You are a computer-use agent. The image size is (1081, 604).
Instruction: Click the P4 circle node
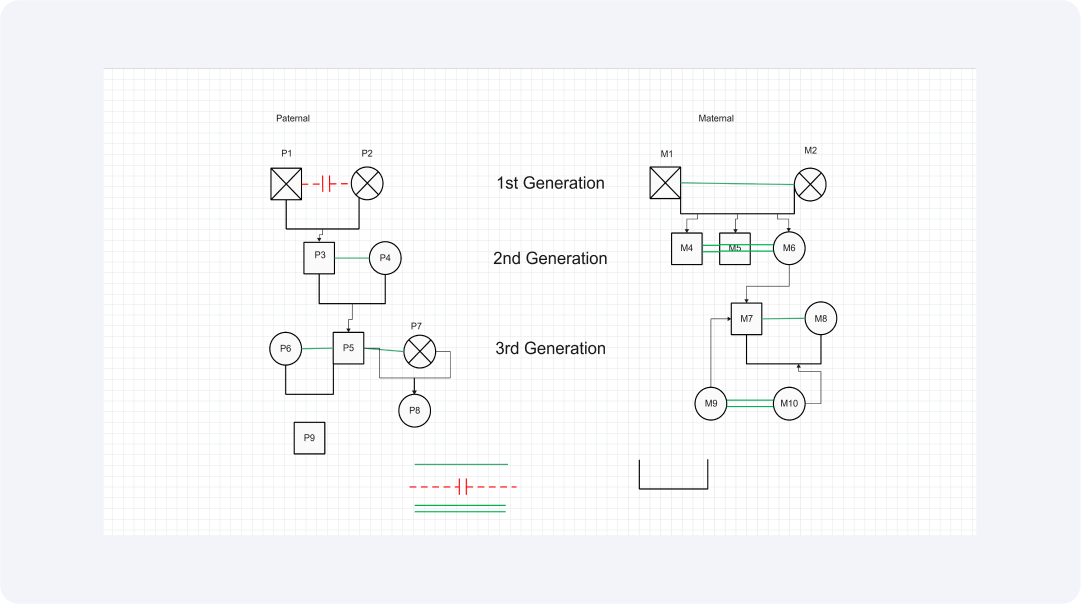pyautogui.click(x=385, y=258)
